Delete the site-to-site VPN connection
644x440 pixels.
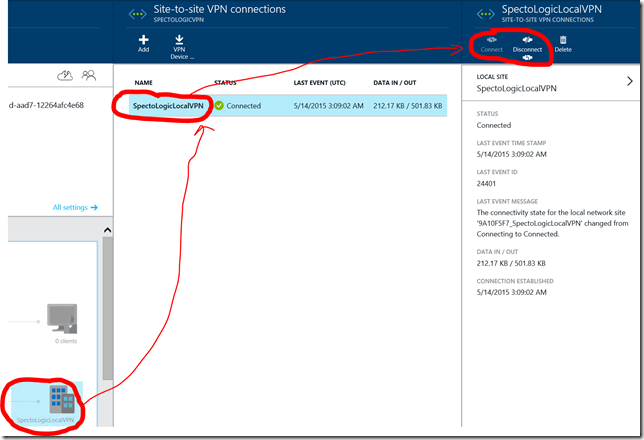coord(563,43)
